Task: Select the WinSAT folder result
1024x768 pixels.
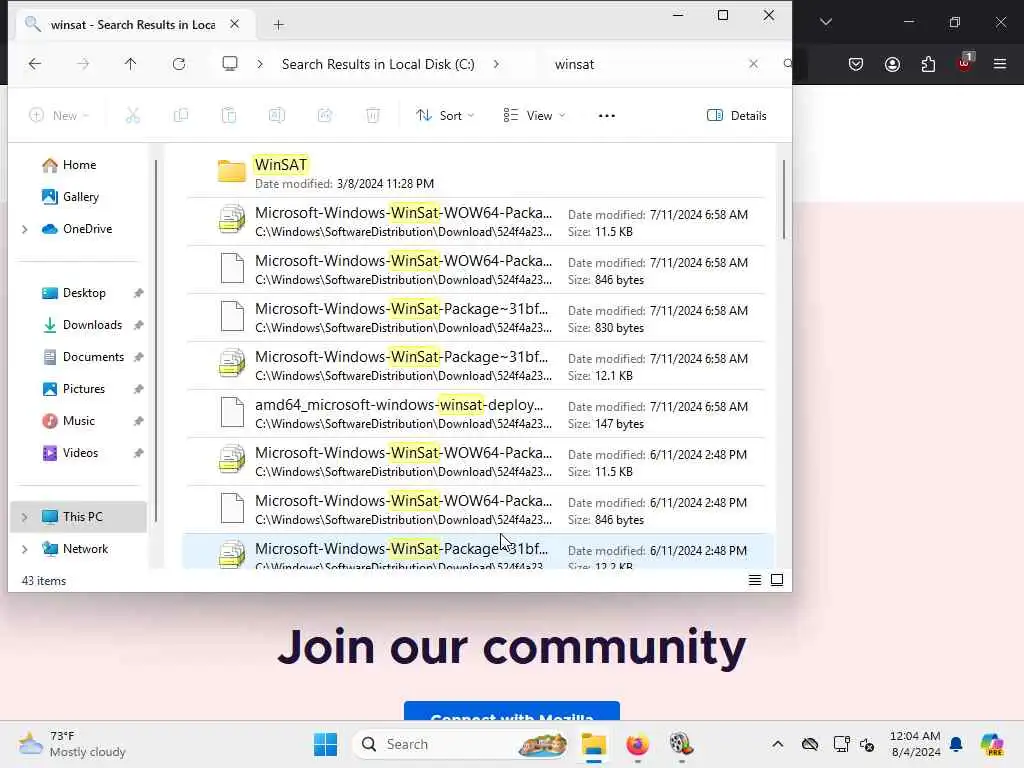Action: point(475,173)
